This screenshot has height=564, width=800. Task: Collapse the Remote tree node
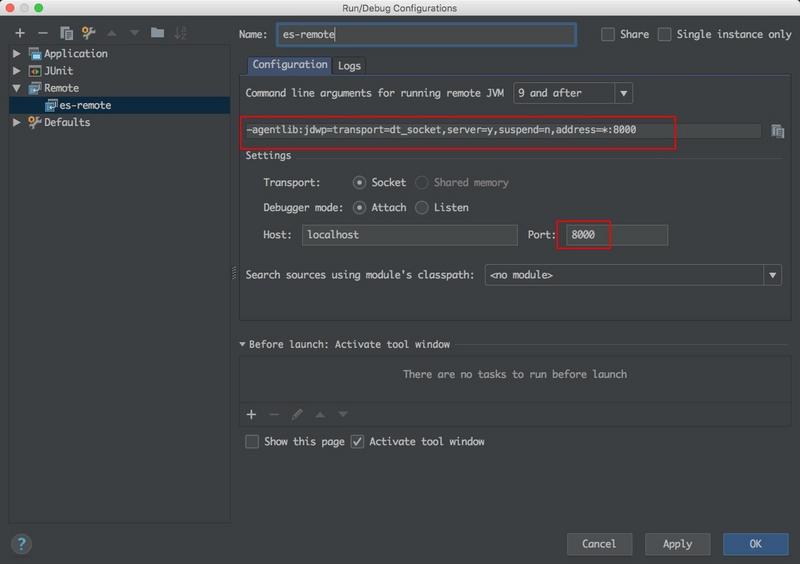[17, 88]
